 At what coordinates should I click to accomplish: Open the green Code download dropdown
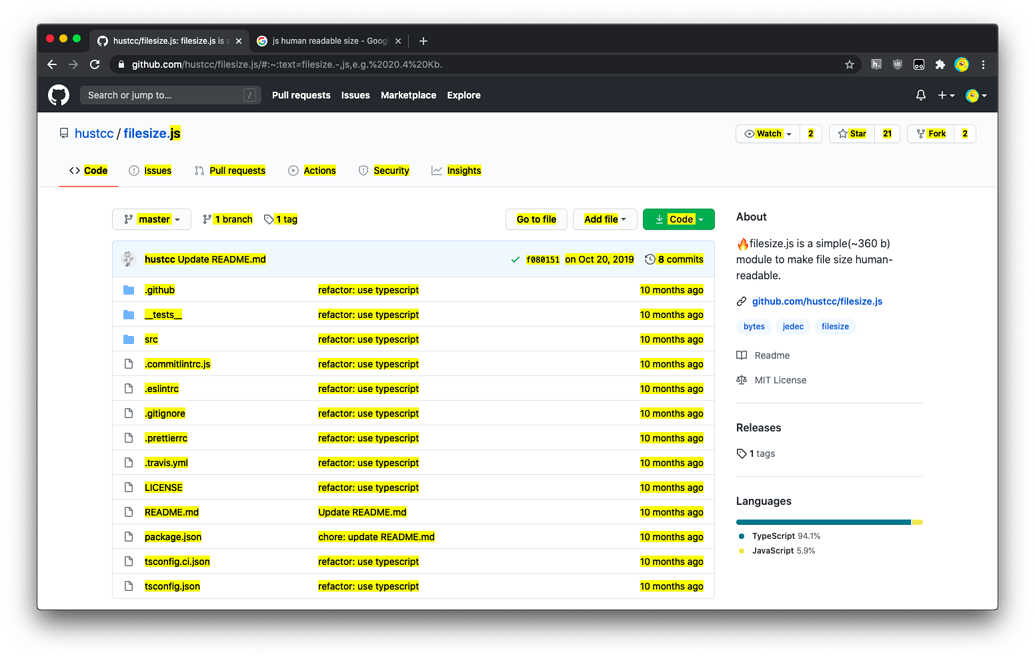click(679, 219)
